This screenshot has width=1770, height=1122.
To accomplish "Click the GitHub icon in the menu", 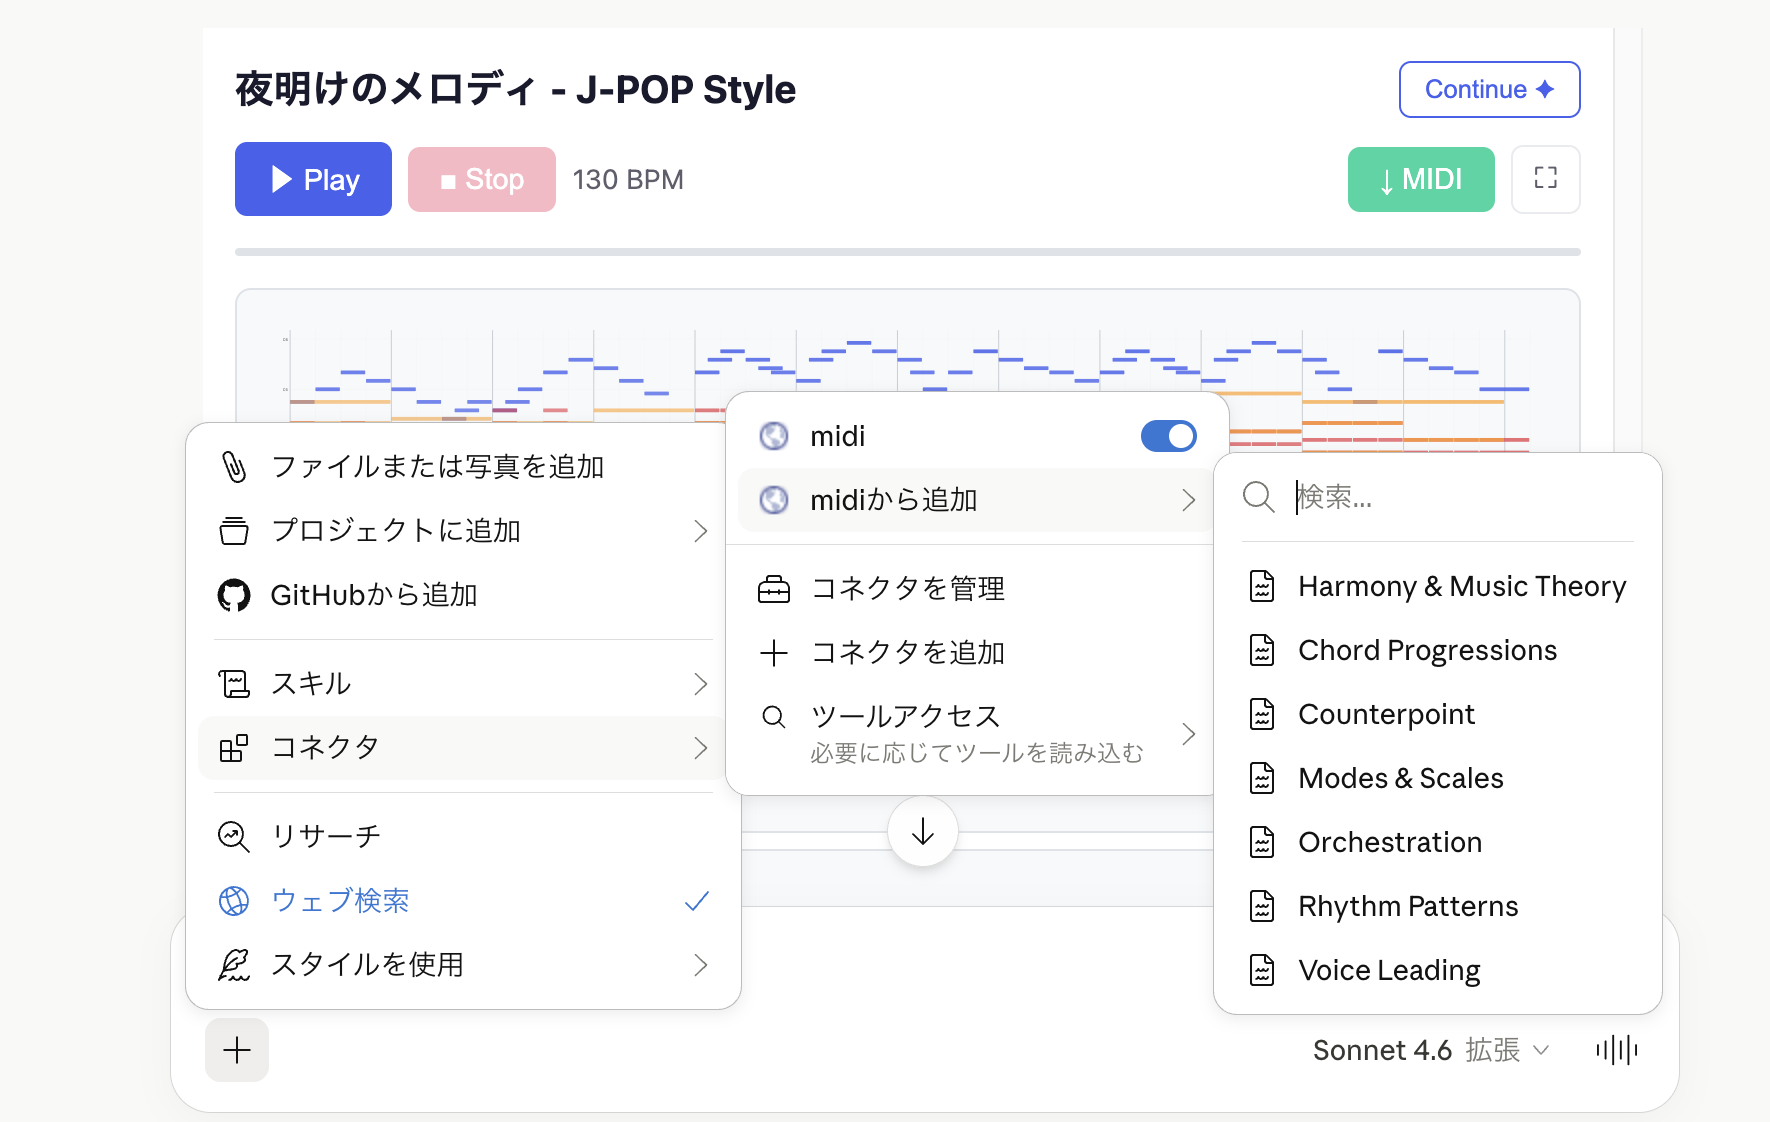I will (236, 595).
